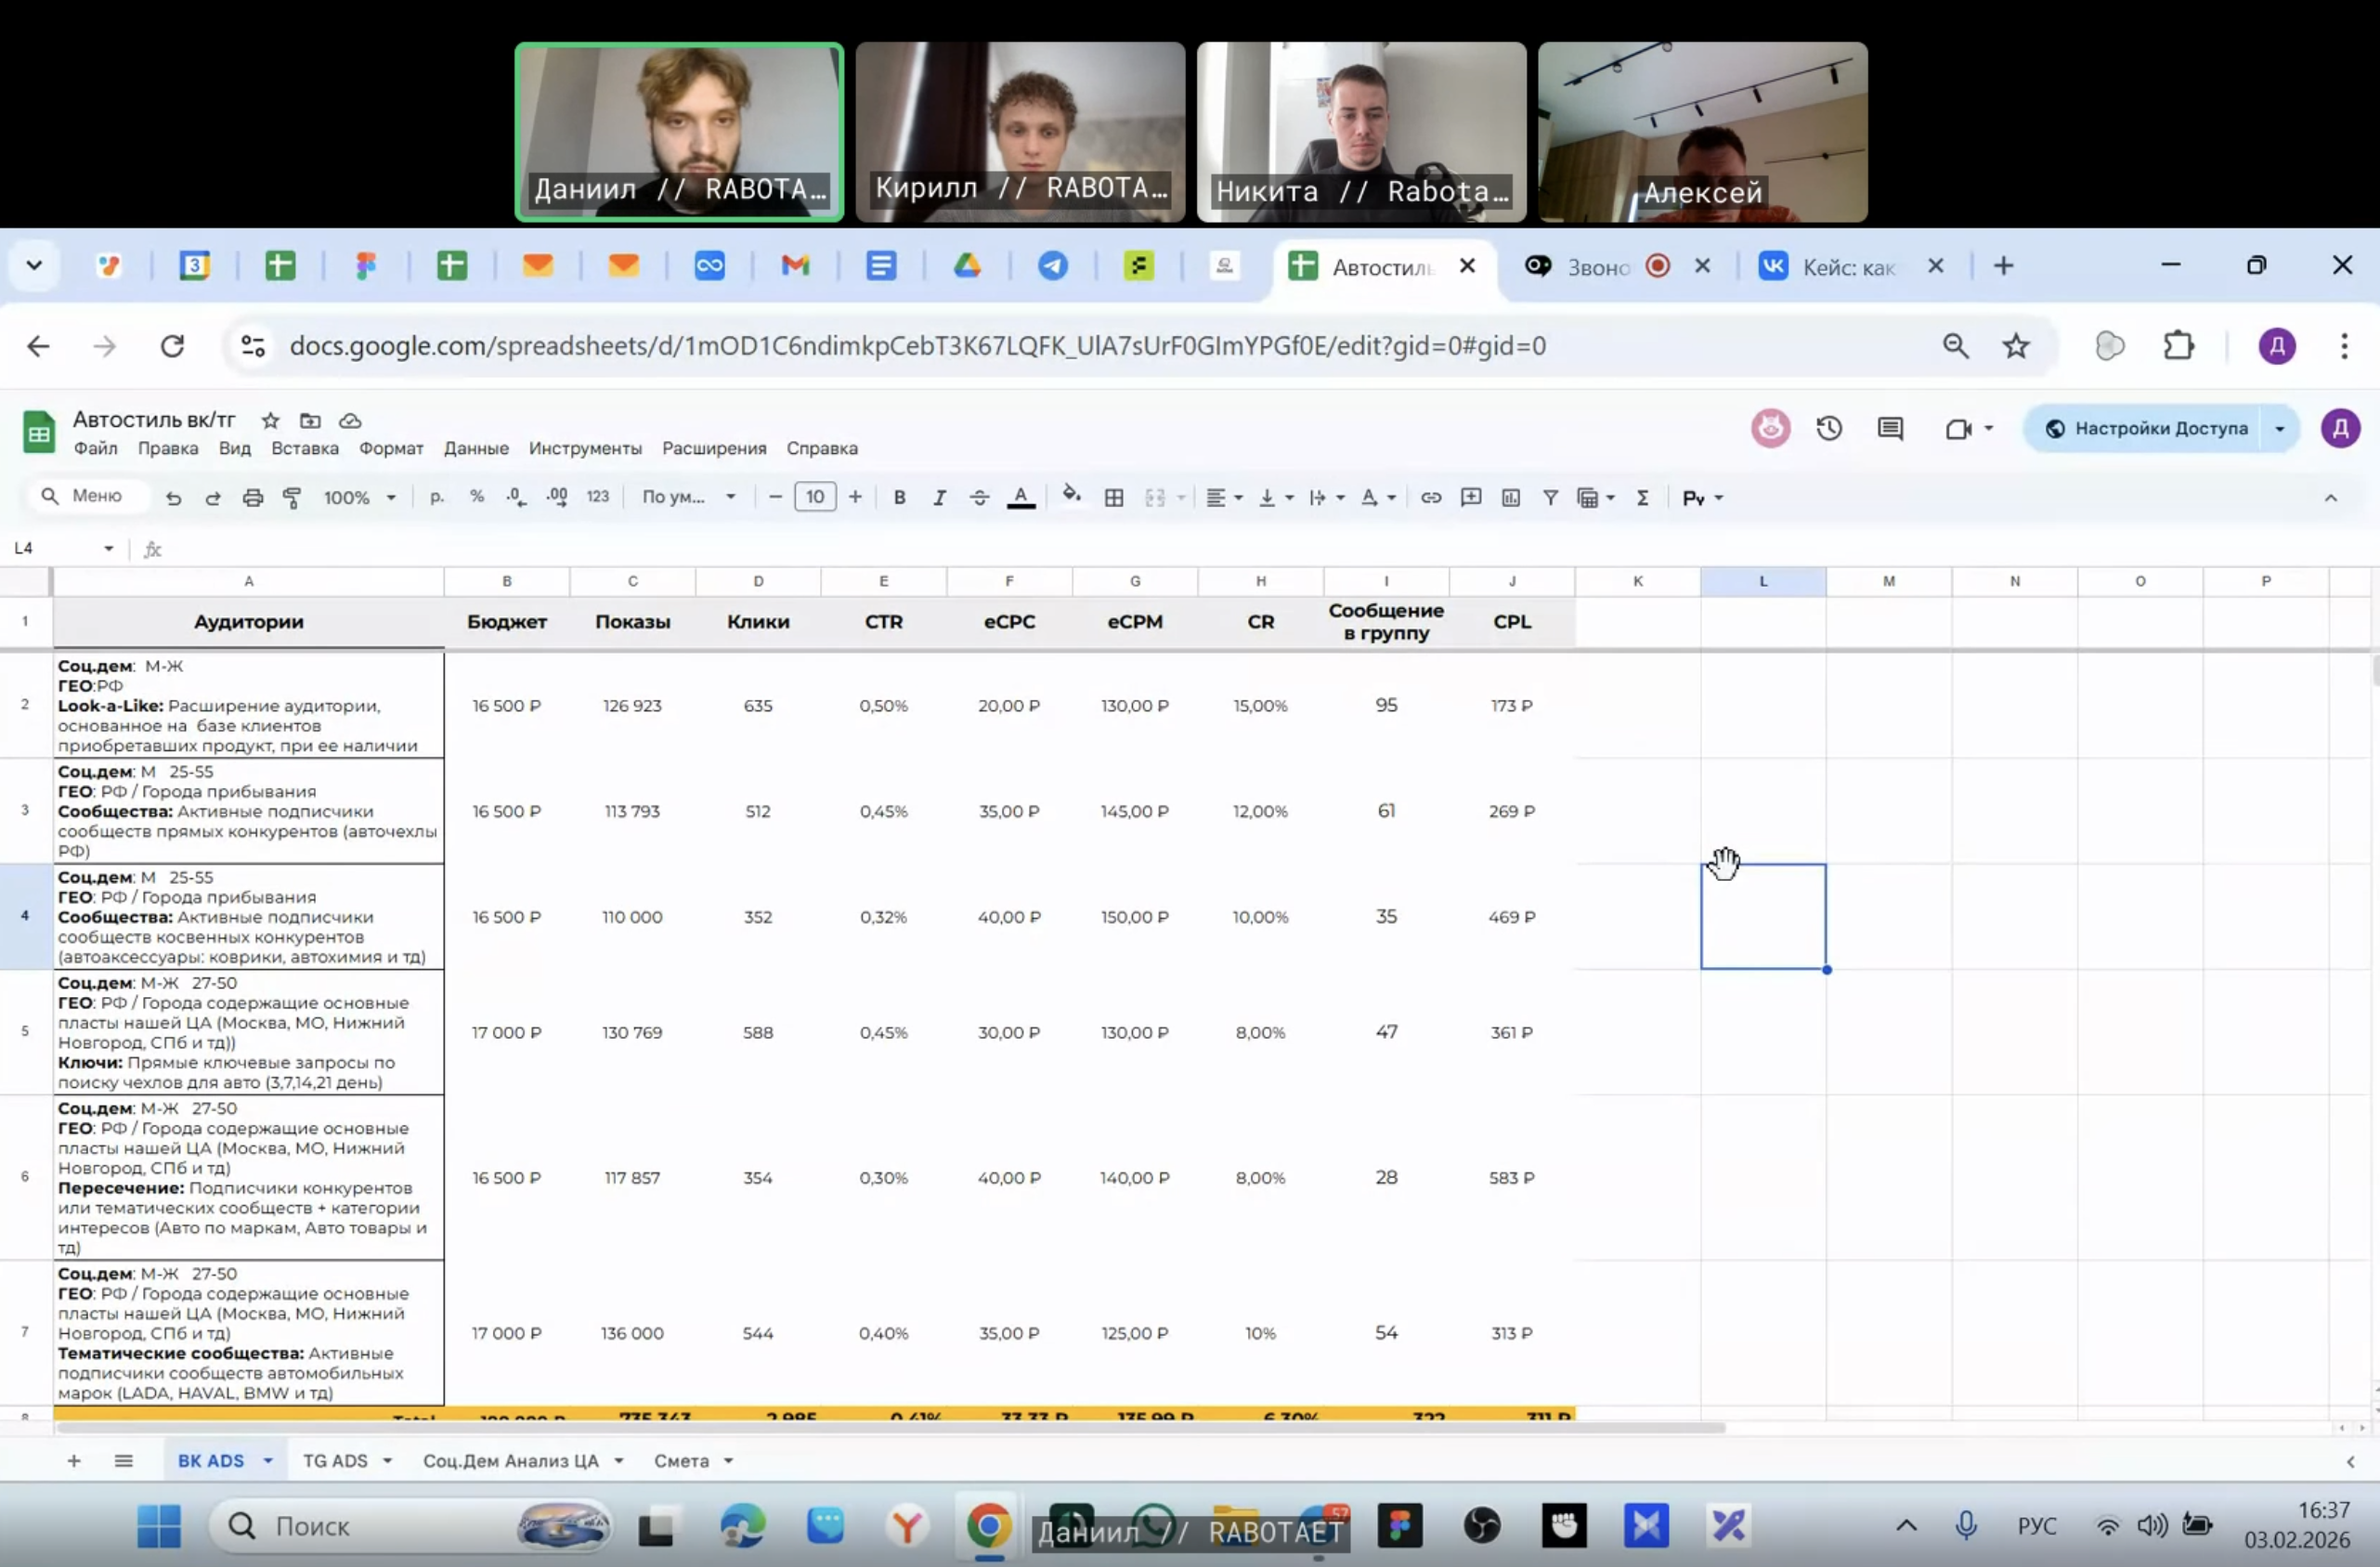Create a filter with funnel icon
The height and width of the screenshot is (1567, 2380).
[x=1550, y=497]
